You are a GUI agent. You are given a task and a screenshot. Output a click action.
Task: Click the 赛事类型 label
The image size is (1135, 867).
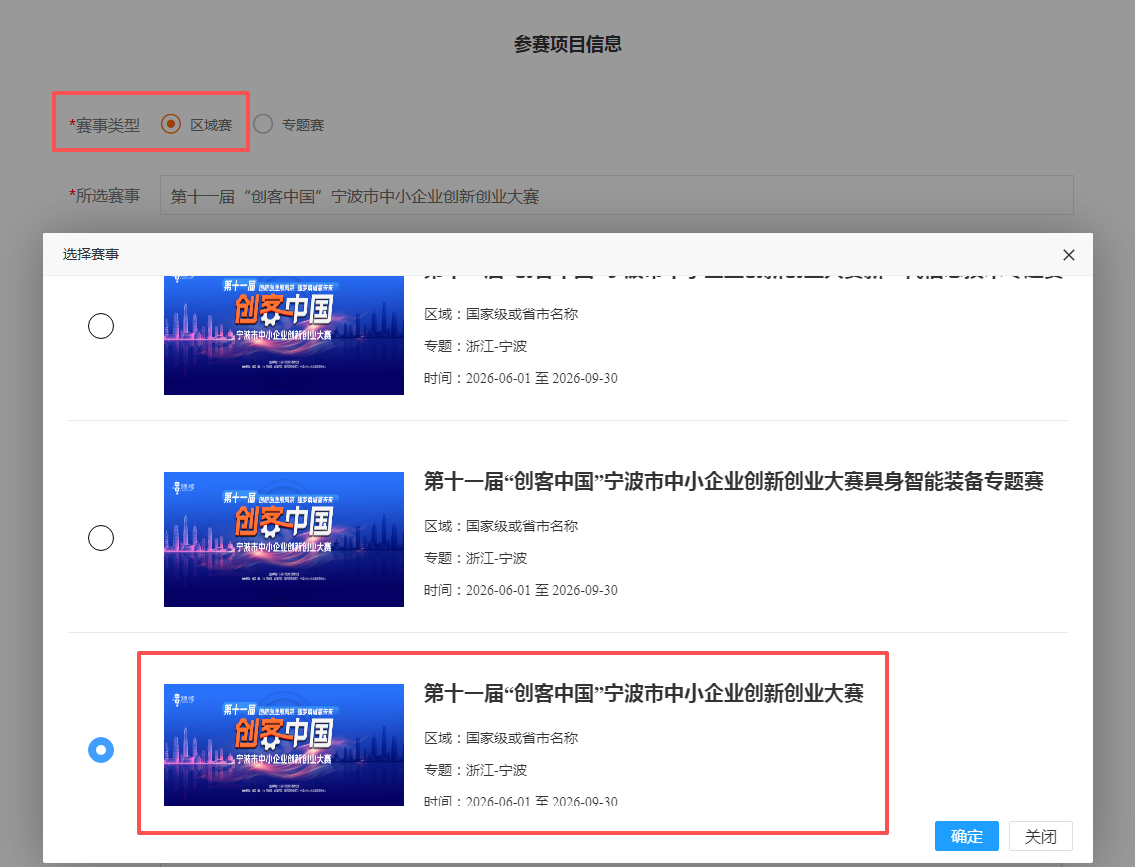[x=104, y=125]
